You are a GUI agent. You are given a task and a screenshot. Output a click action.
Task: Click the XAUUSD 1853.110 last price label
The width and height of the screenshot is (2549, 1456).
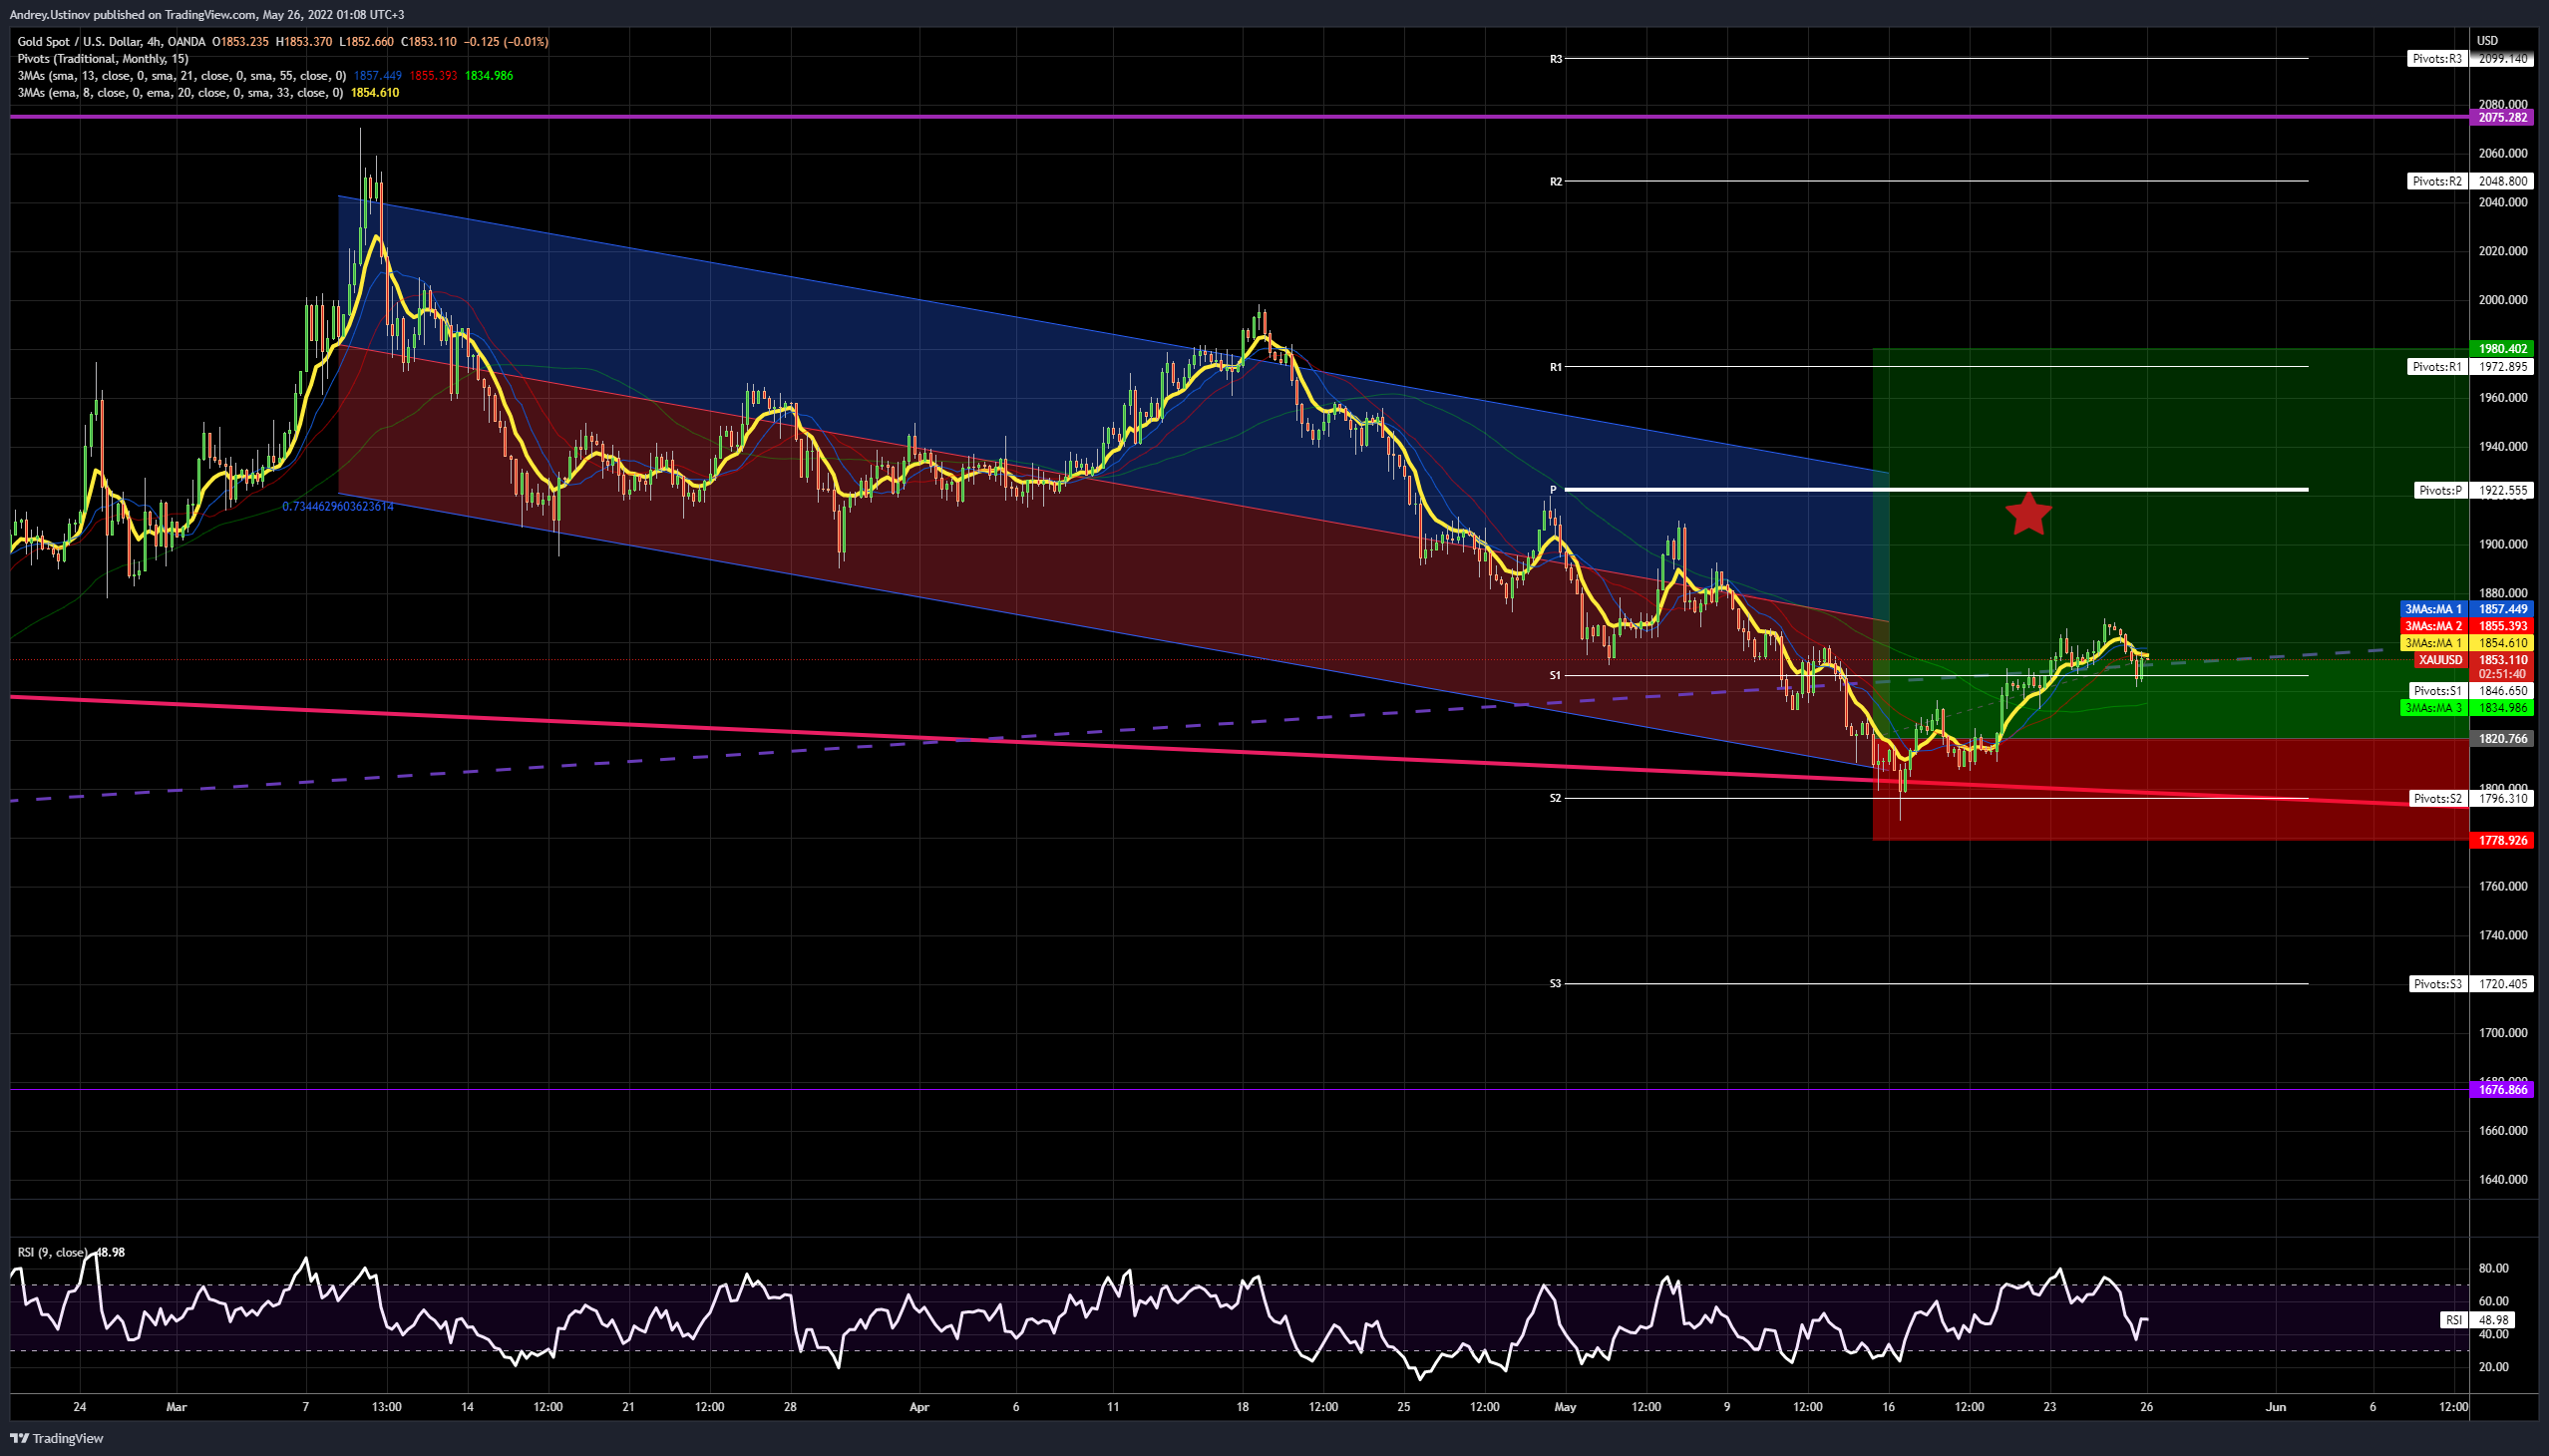tap(2473, 660)
